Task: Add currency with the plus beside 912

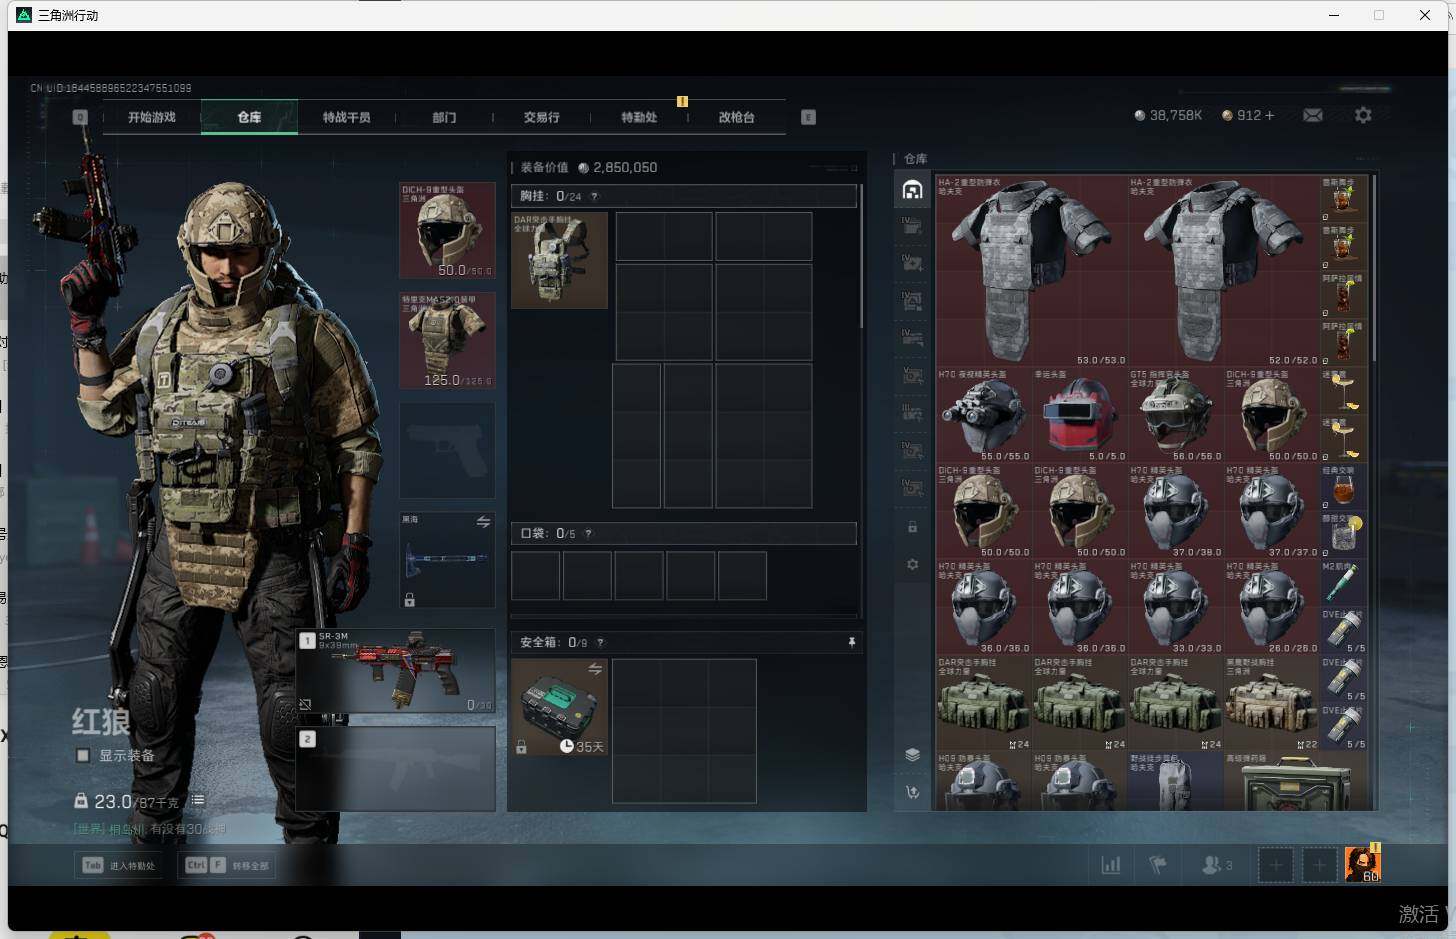Action: coord(1270,115)
